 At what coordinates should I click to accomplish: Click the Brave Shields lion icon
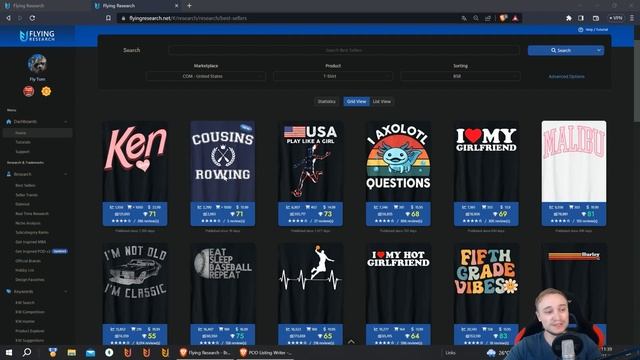click(x=503, y=18)
